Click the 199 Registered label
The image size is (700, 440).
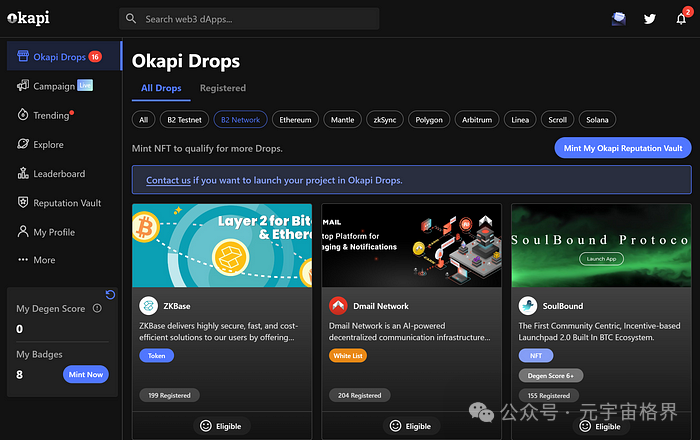tap(169, 395)
